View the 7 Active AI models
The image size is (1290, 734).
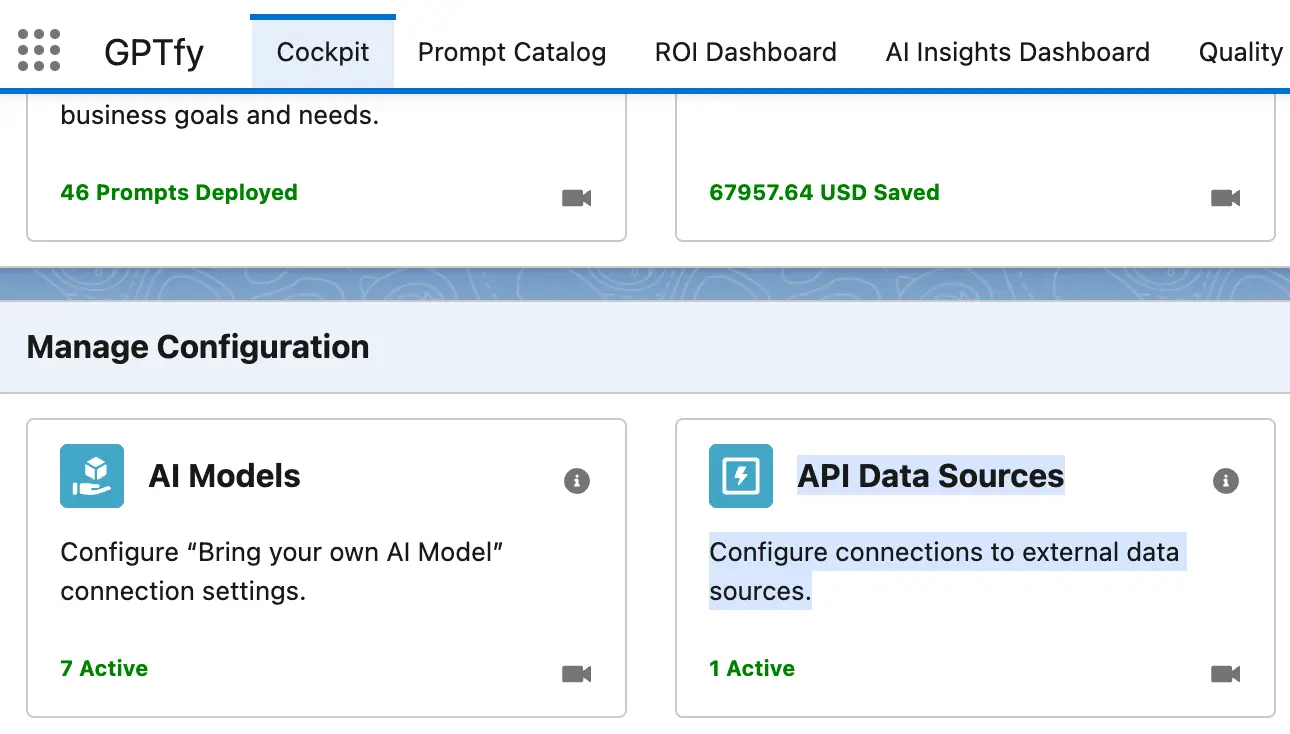point(104,668)
